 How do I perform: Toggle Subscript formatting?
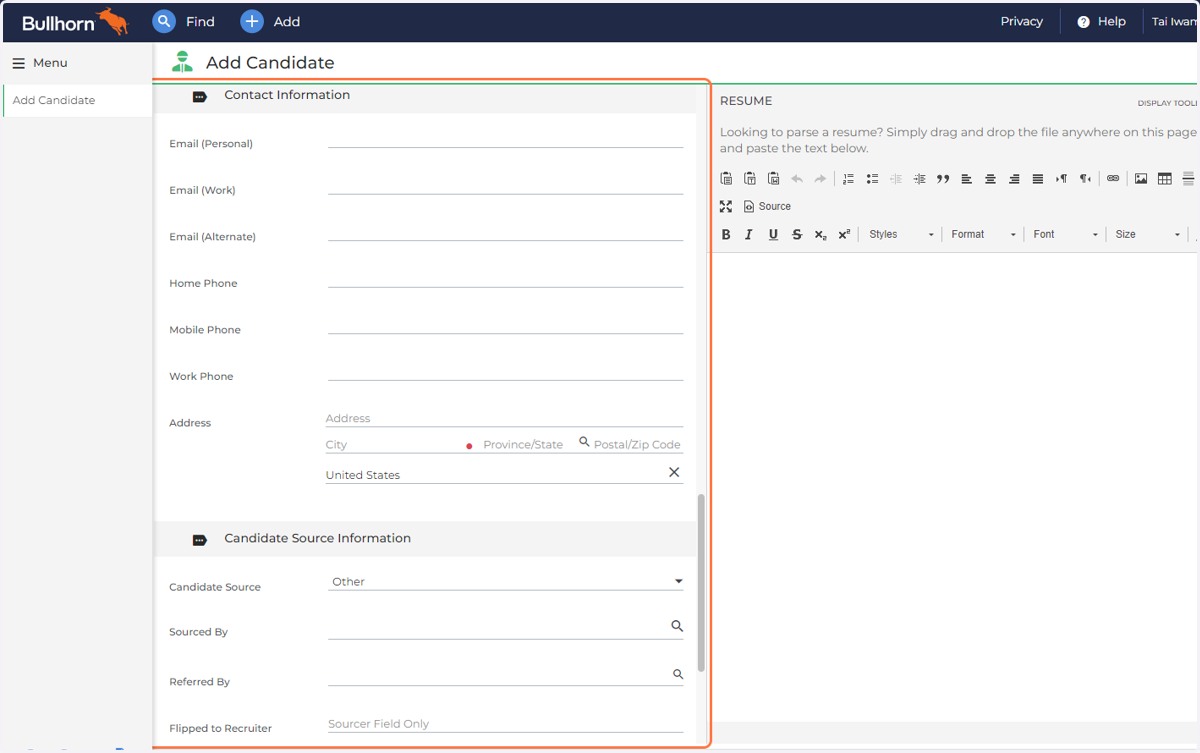[x=820, y=234]
